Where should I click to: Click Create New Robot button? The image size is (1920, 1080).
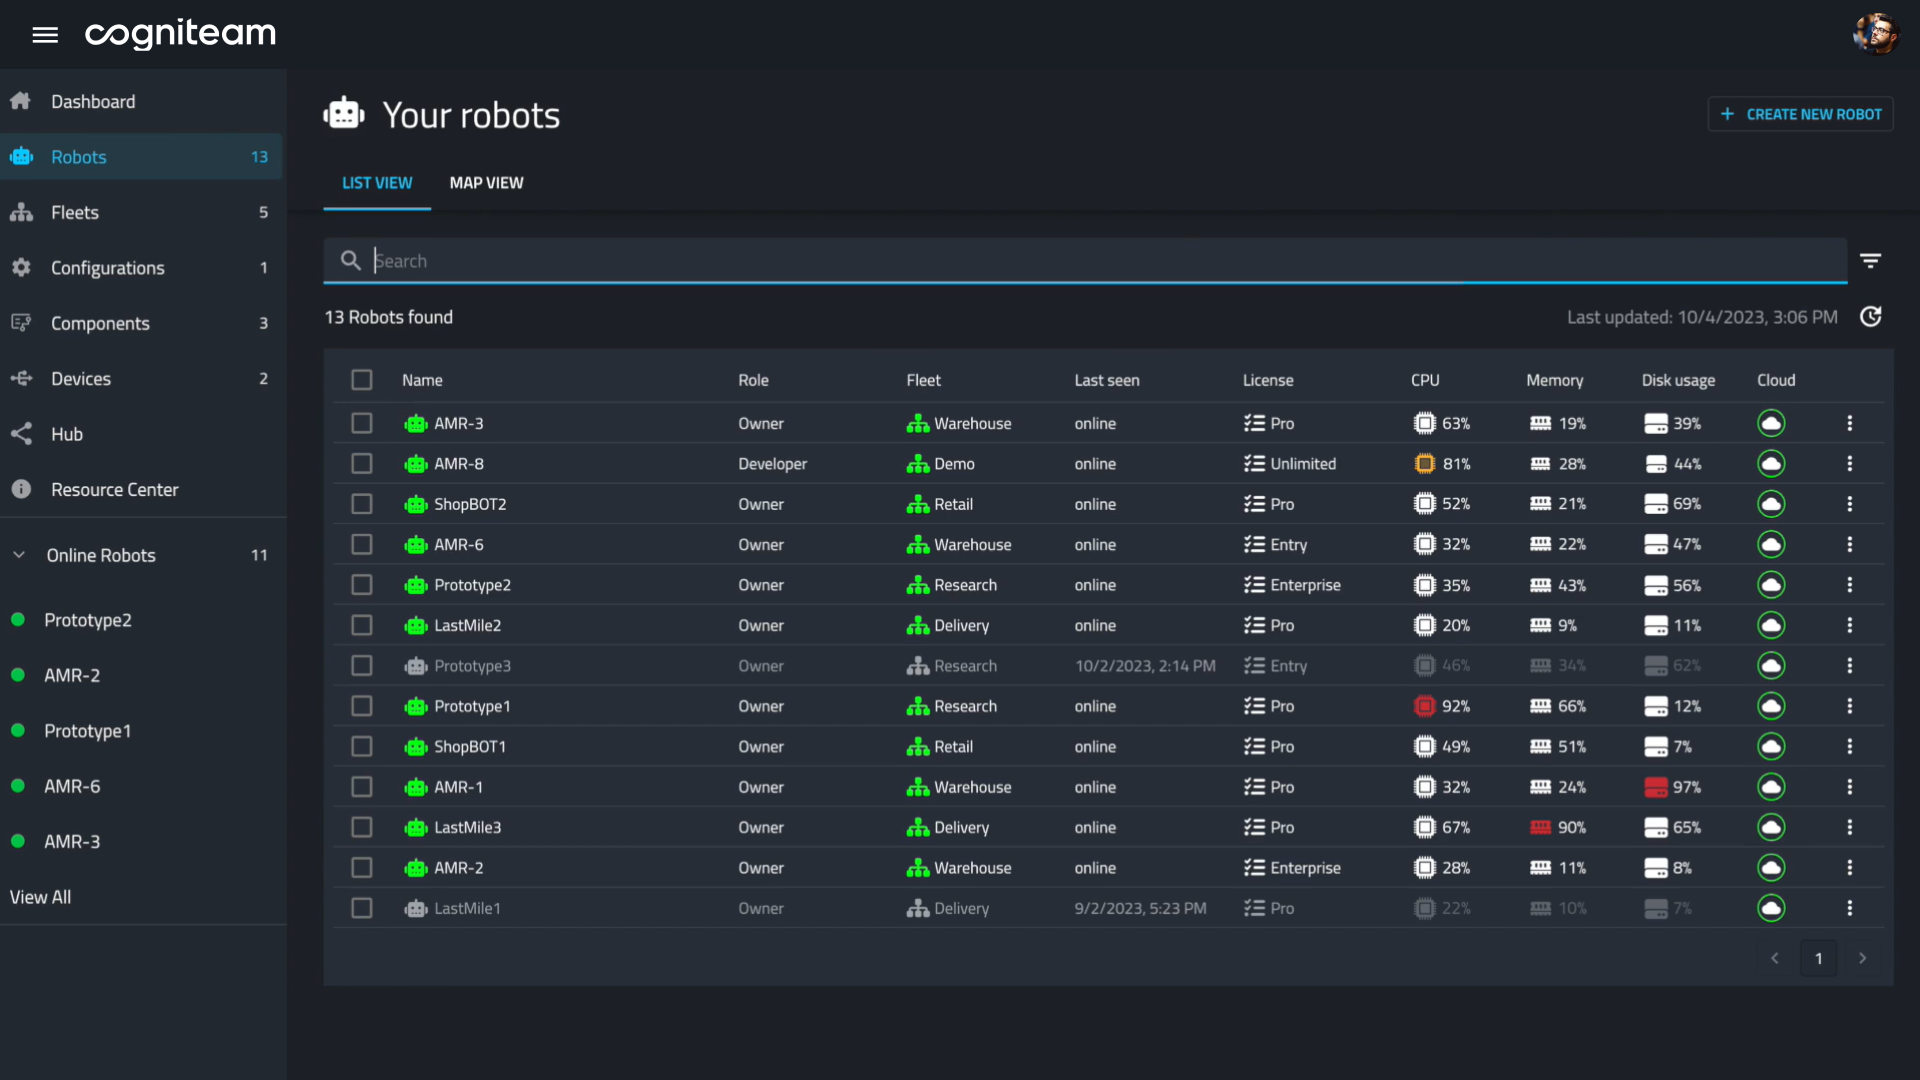click(x=1800, y=114)
